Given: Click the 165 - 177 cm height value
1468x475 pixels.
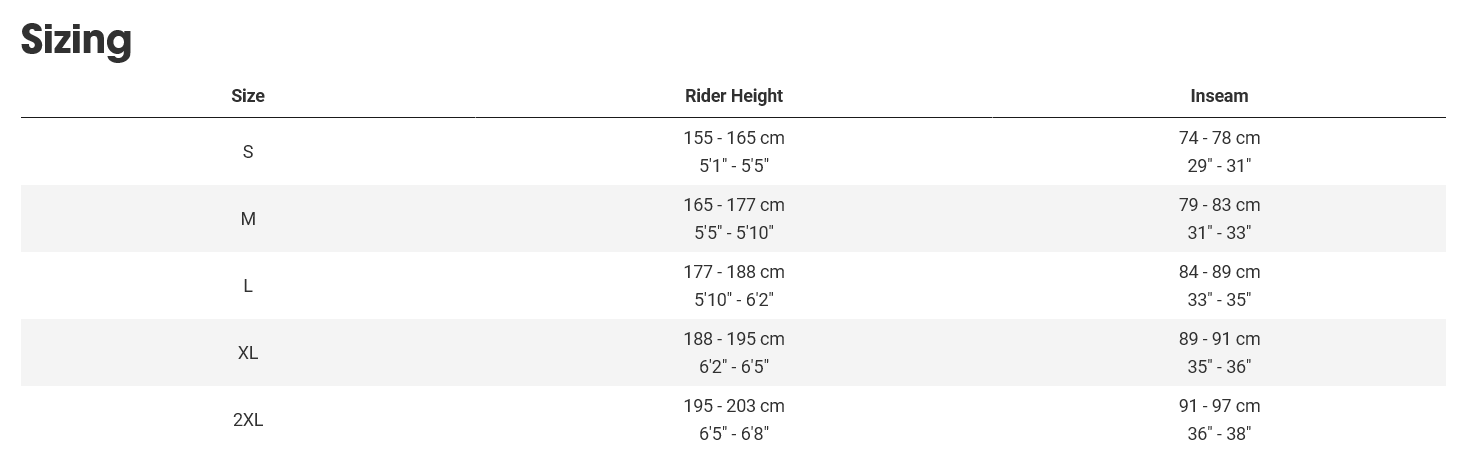Looking at the screenshot, I should (733, 205).
